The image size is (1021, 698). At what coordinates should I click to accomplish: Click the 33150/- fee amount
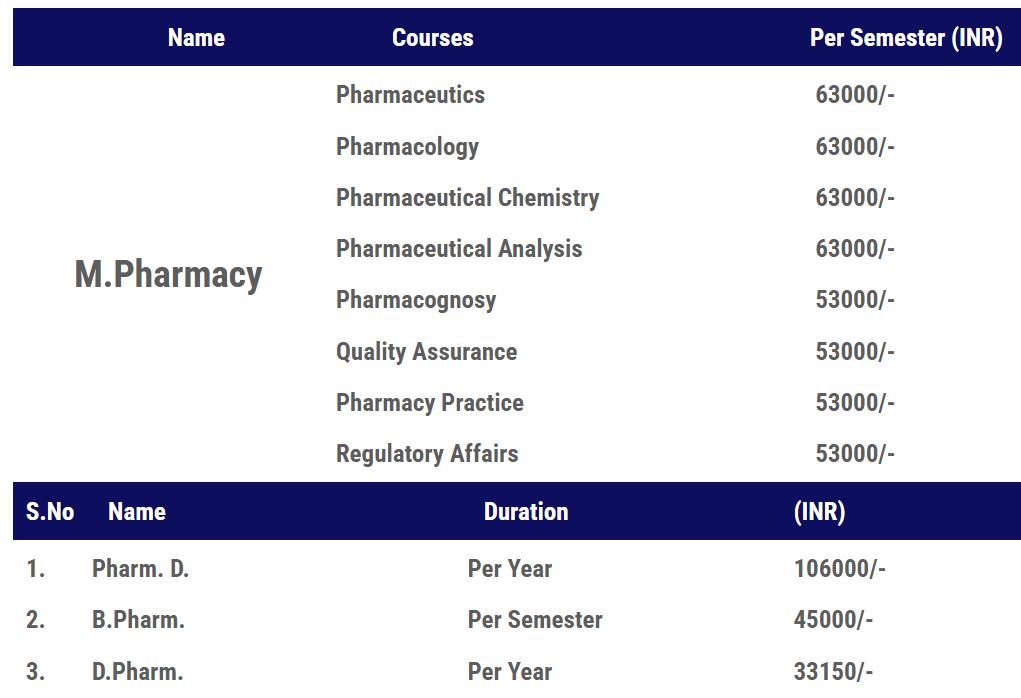point(833,672)
